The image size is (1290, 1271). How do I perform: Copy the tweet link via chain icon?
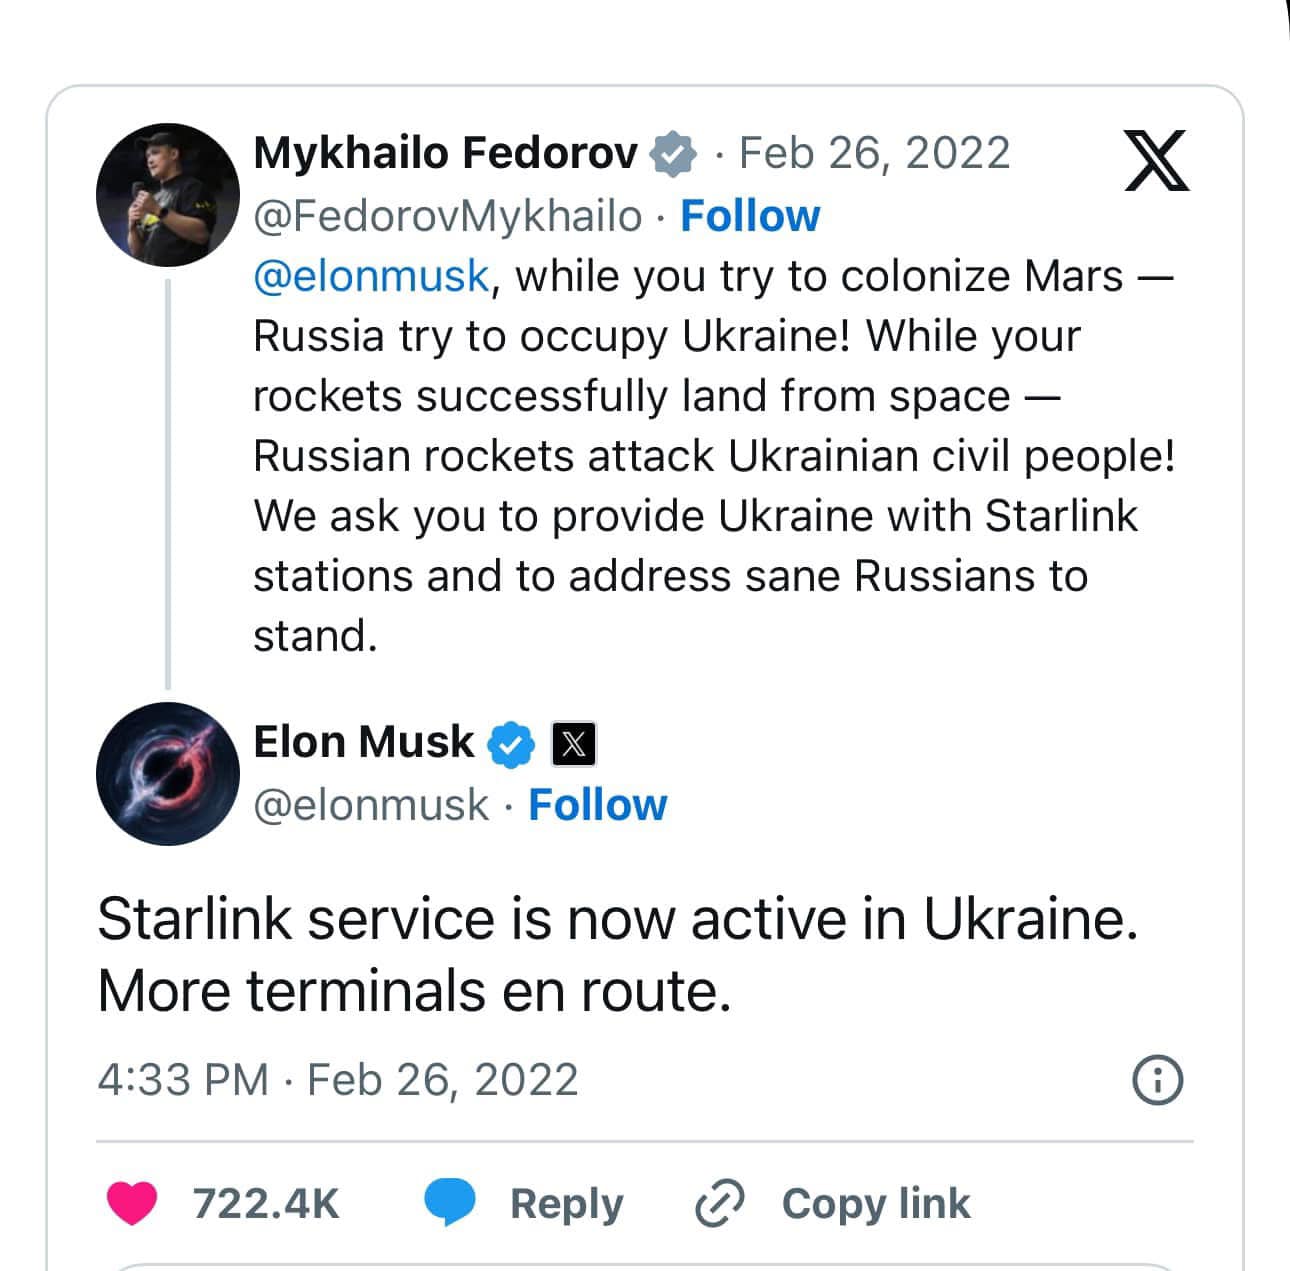tap(720, 1203)
